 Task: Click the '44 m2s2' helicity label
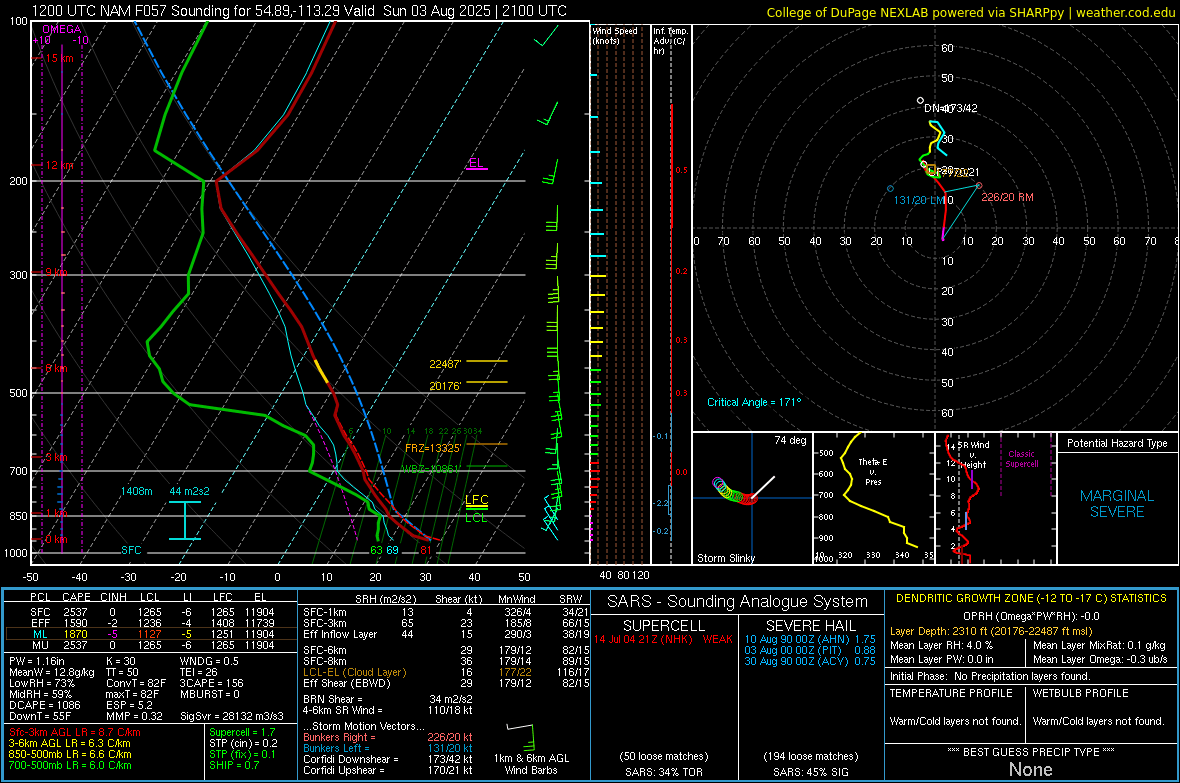point(190,491)
